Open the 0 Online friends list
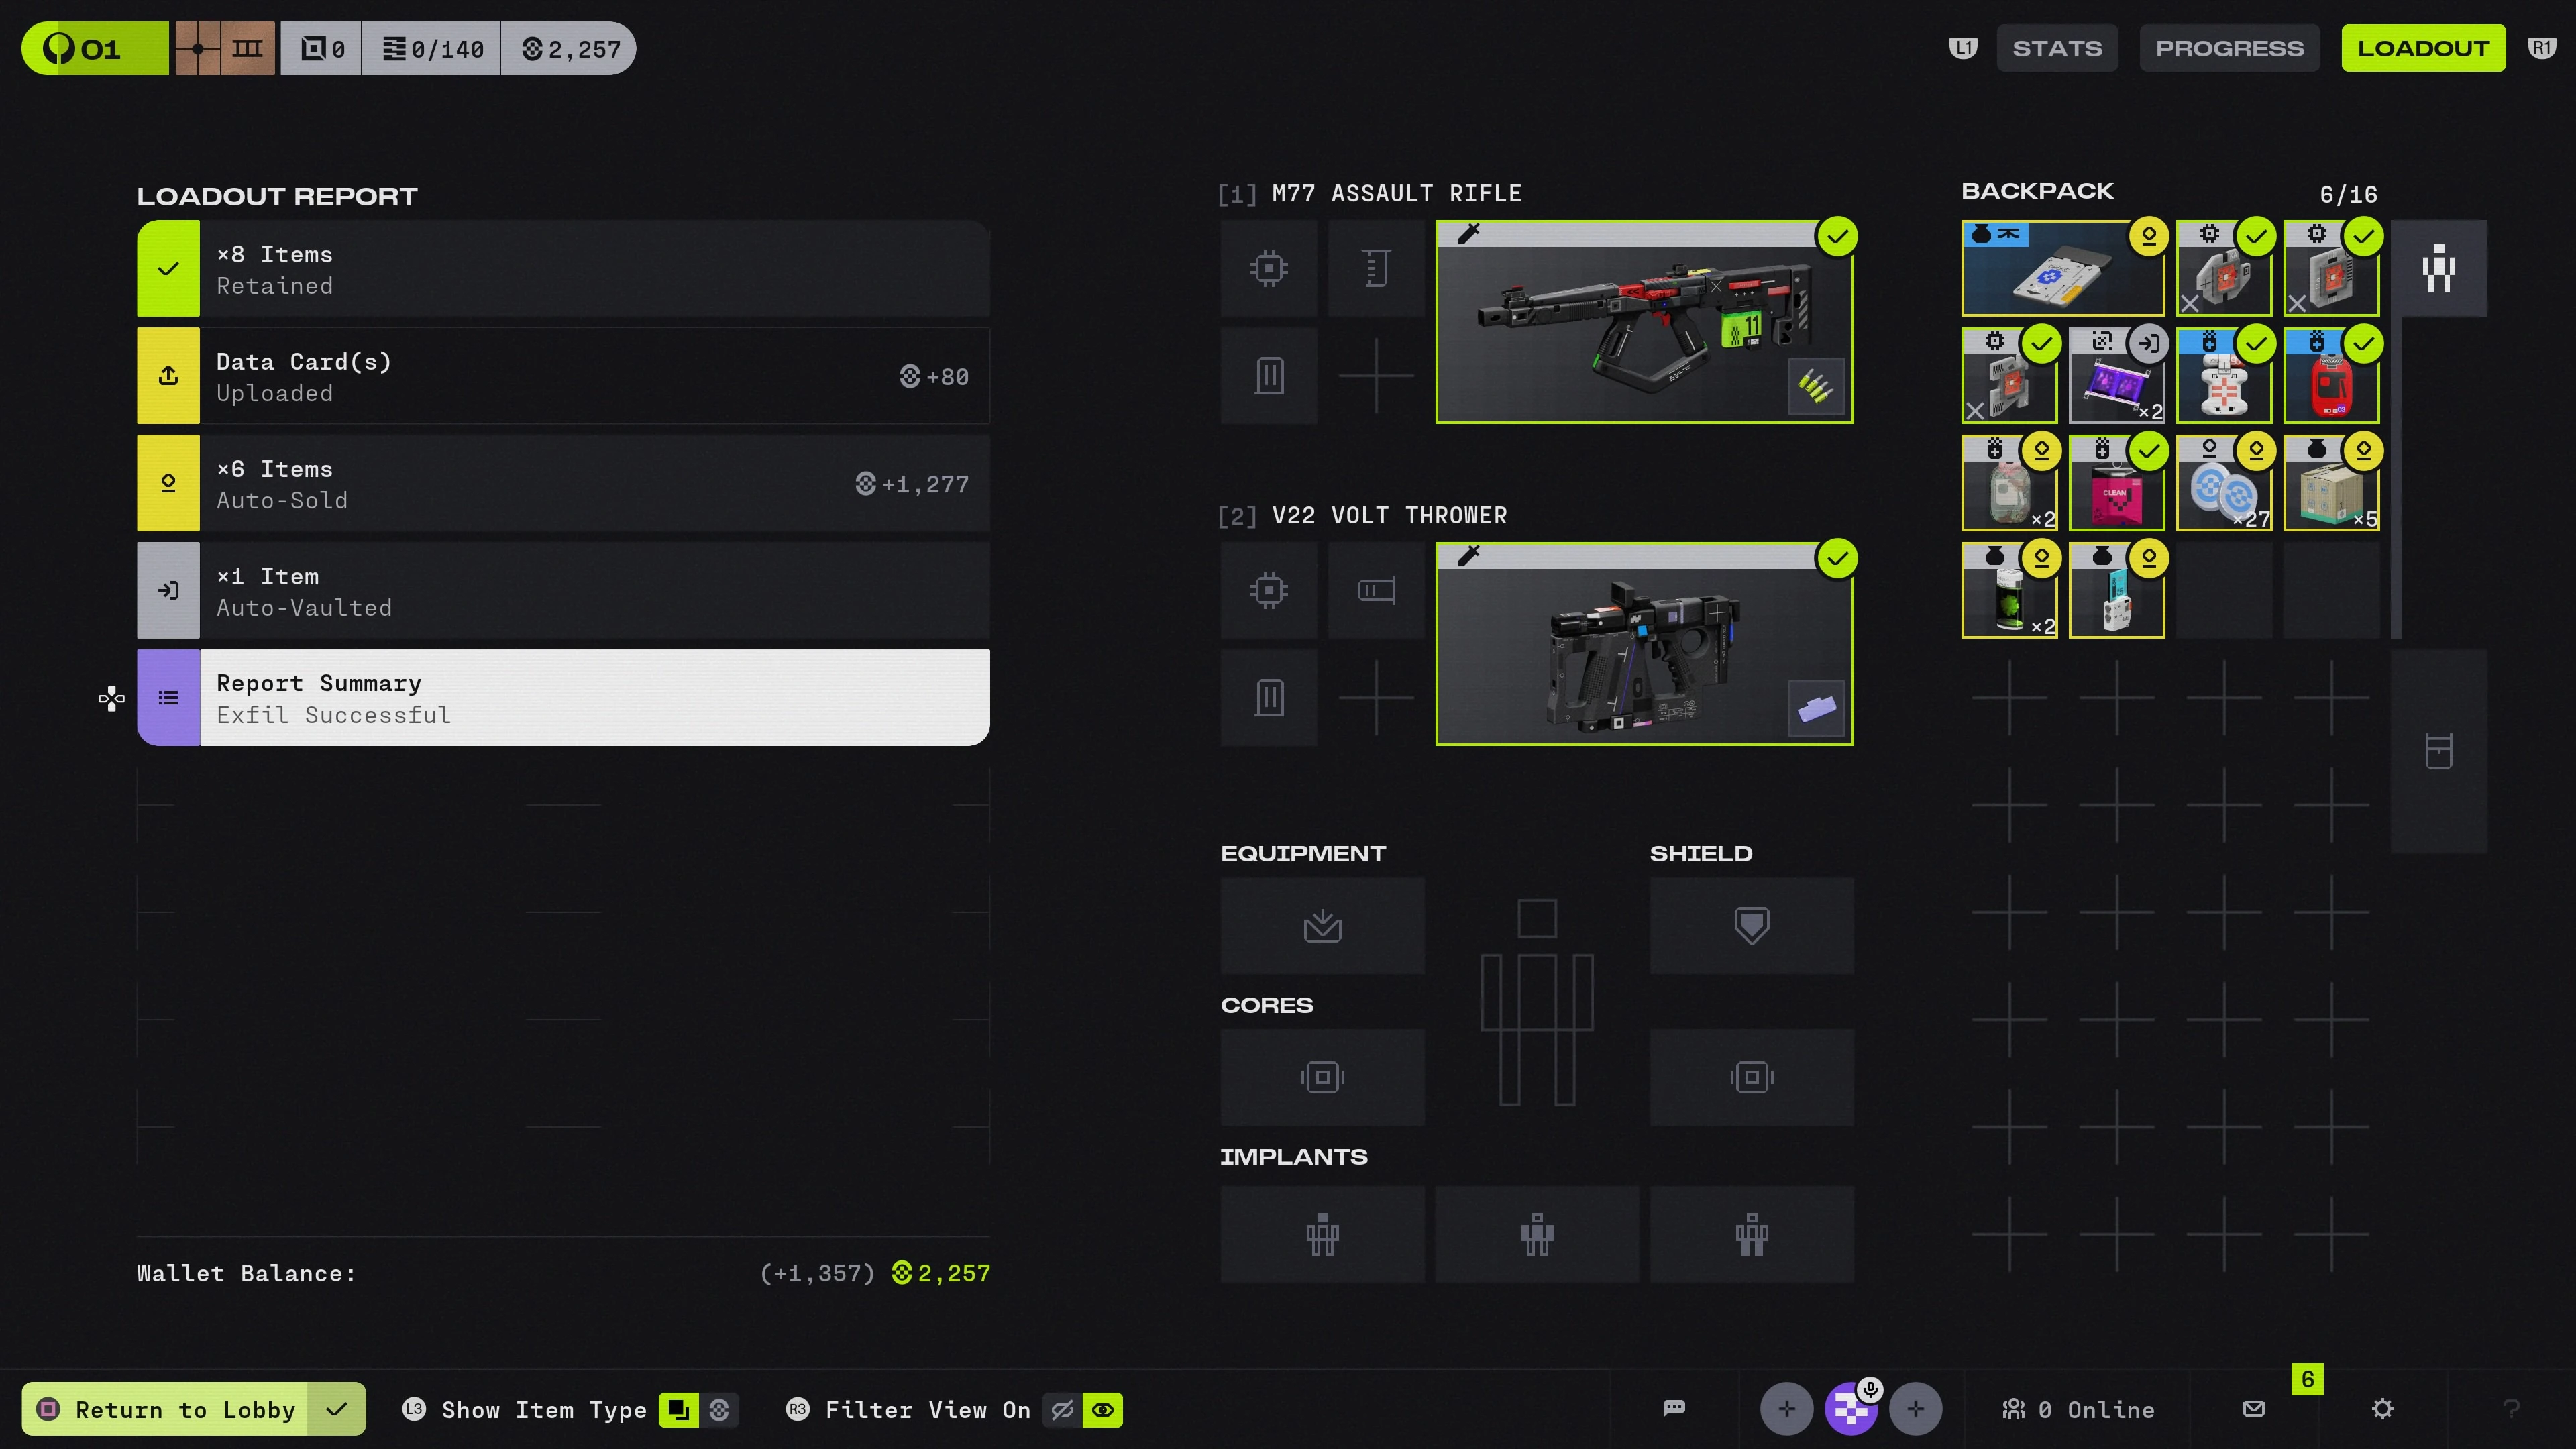Image resolution: width=2576 pixels, height=1449 pixels. pos(2078,1409)
